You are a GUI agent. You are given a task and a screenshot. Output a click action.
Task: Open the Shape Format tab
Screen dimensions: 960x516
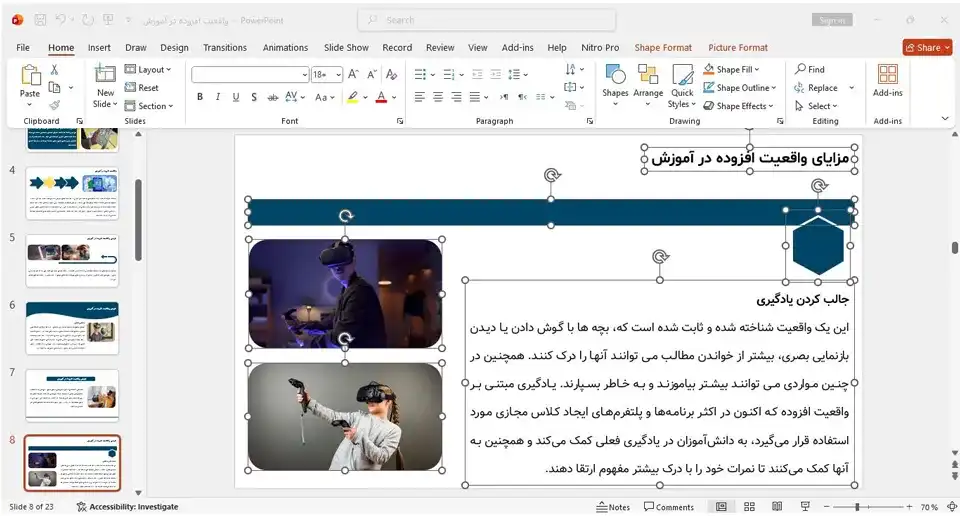coord(663,48)
